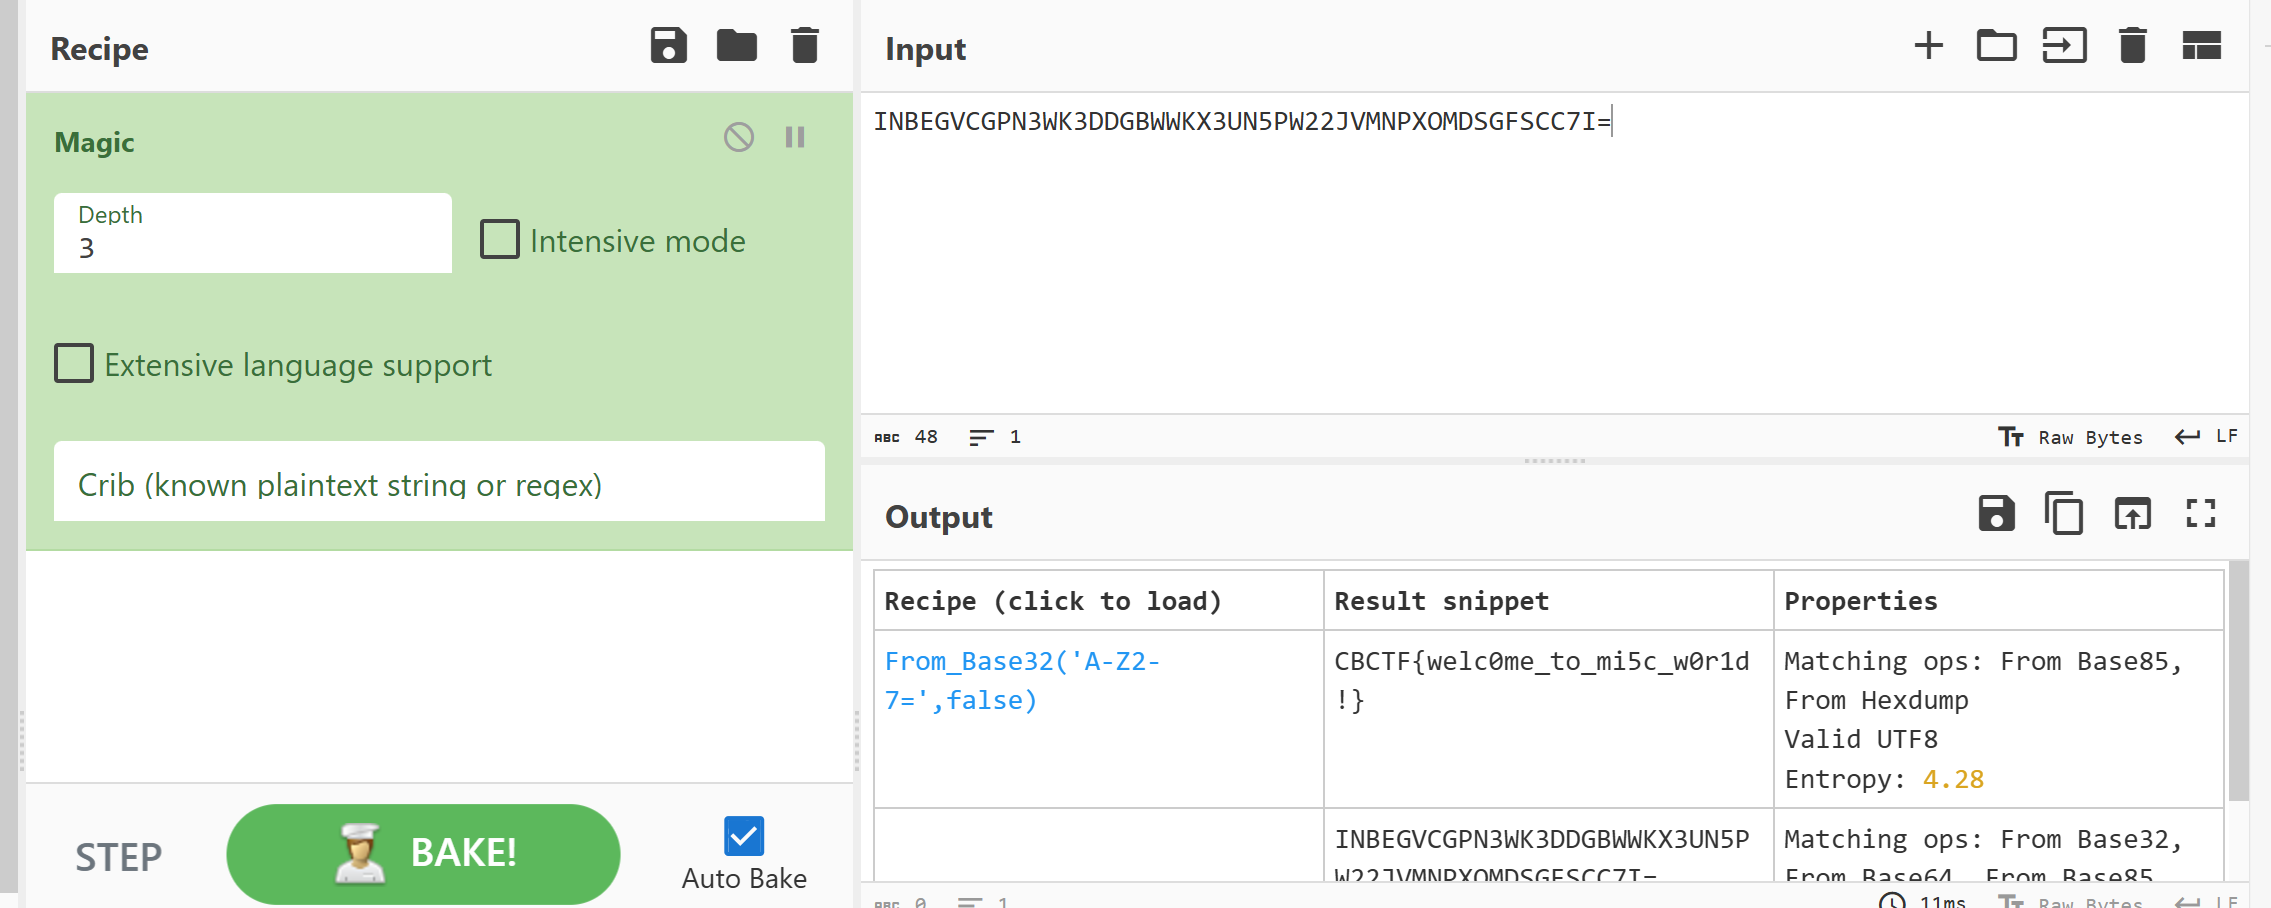2271x908 pixels.
Task: Copy raw output to clipboard
Action: 2064,514
